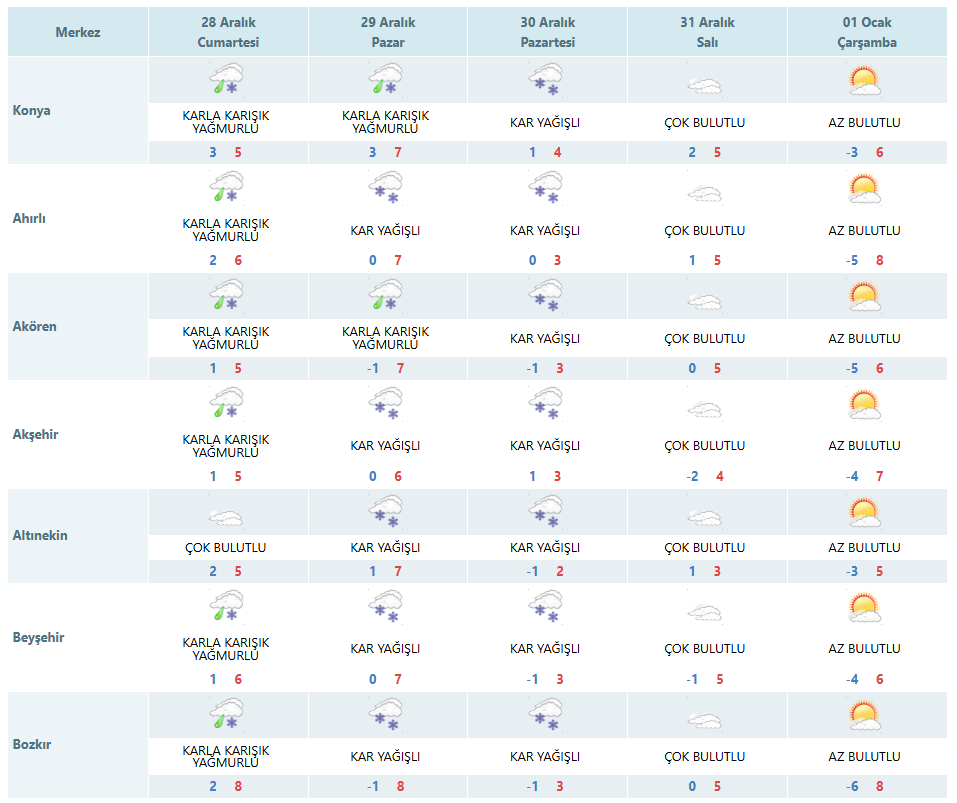Click Konya sunny icon for 01 Ocak
This screenshot has height=803, width=957.
coord(865,81)
